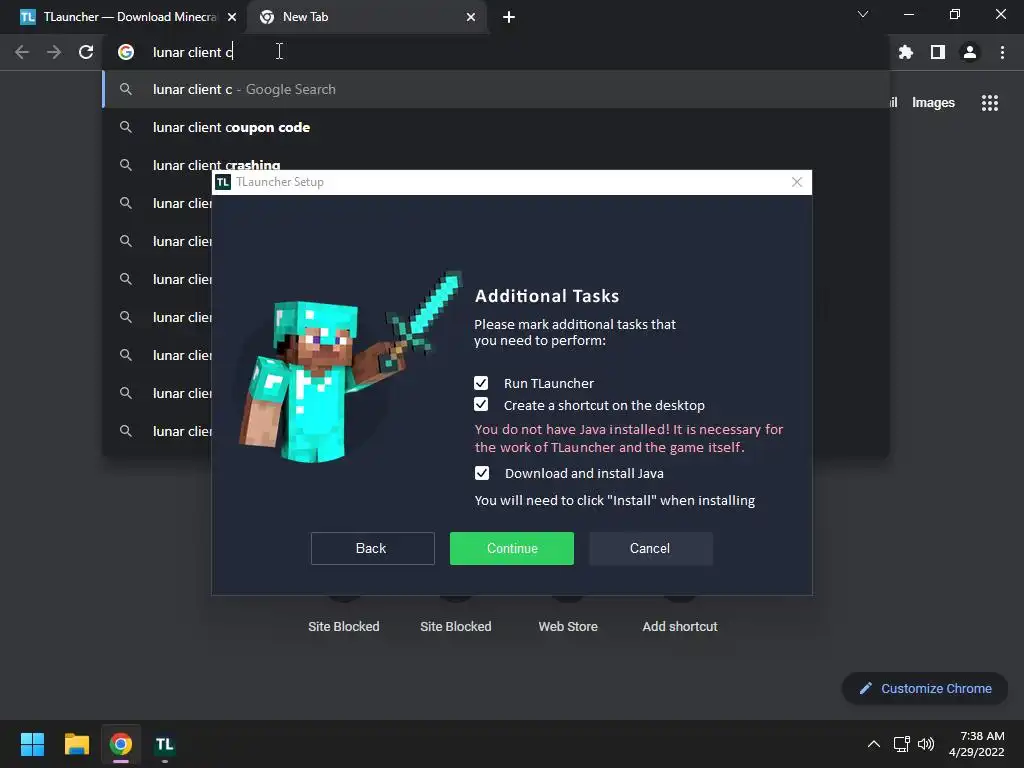Uncheck Download and install Java
This screenshot has width=1024, height=768.
coord(481,473)
